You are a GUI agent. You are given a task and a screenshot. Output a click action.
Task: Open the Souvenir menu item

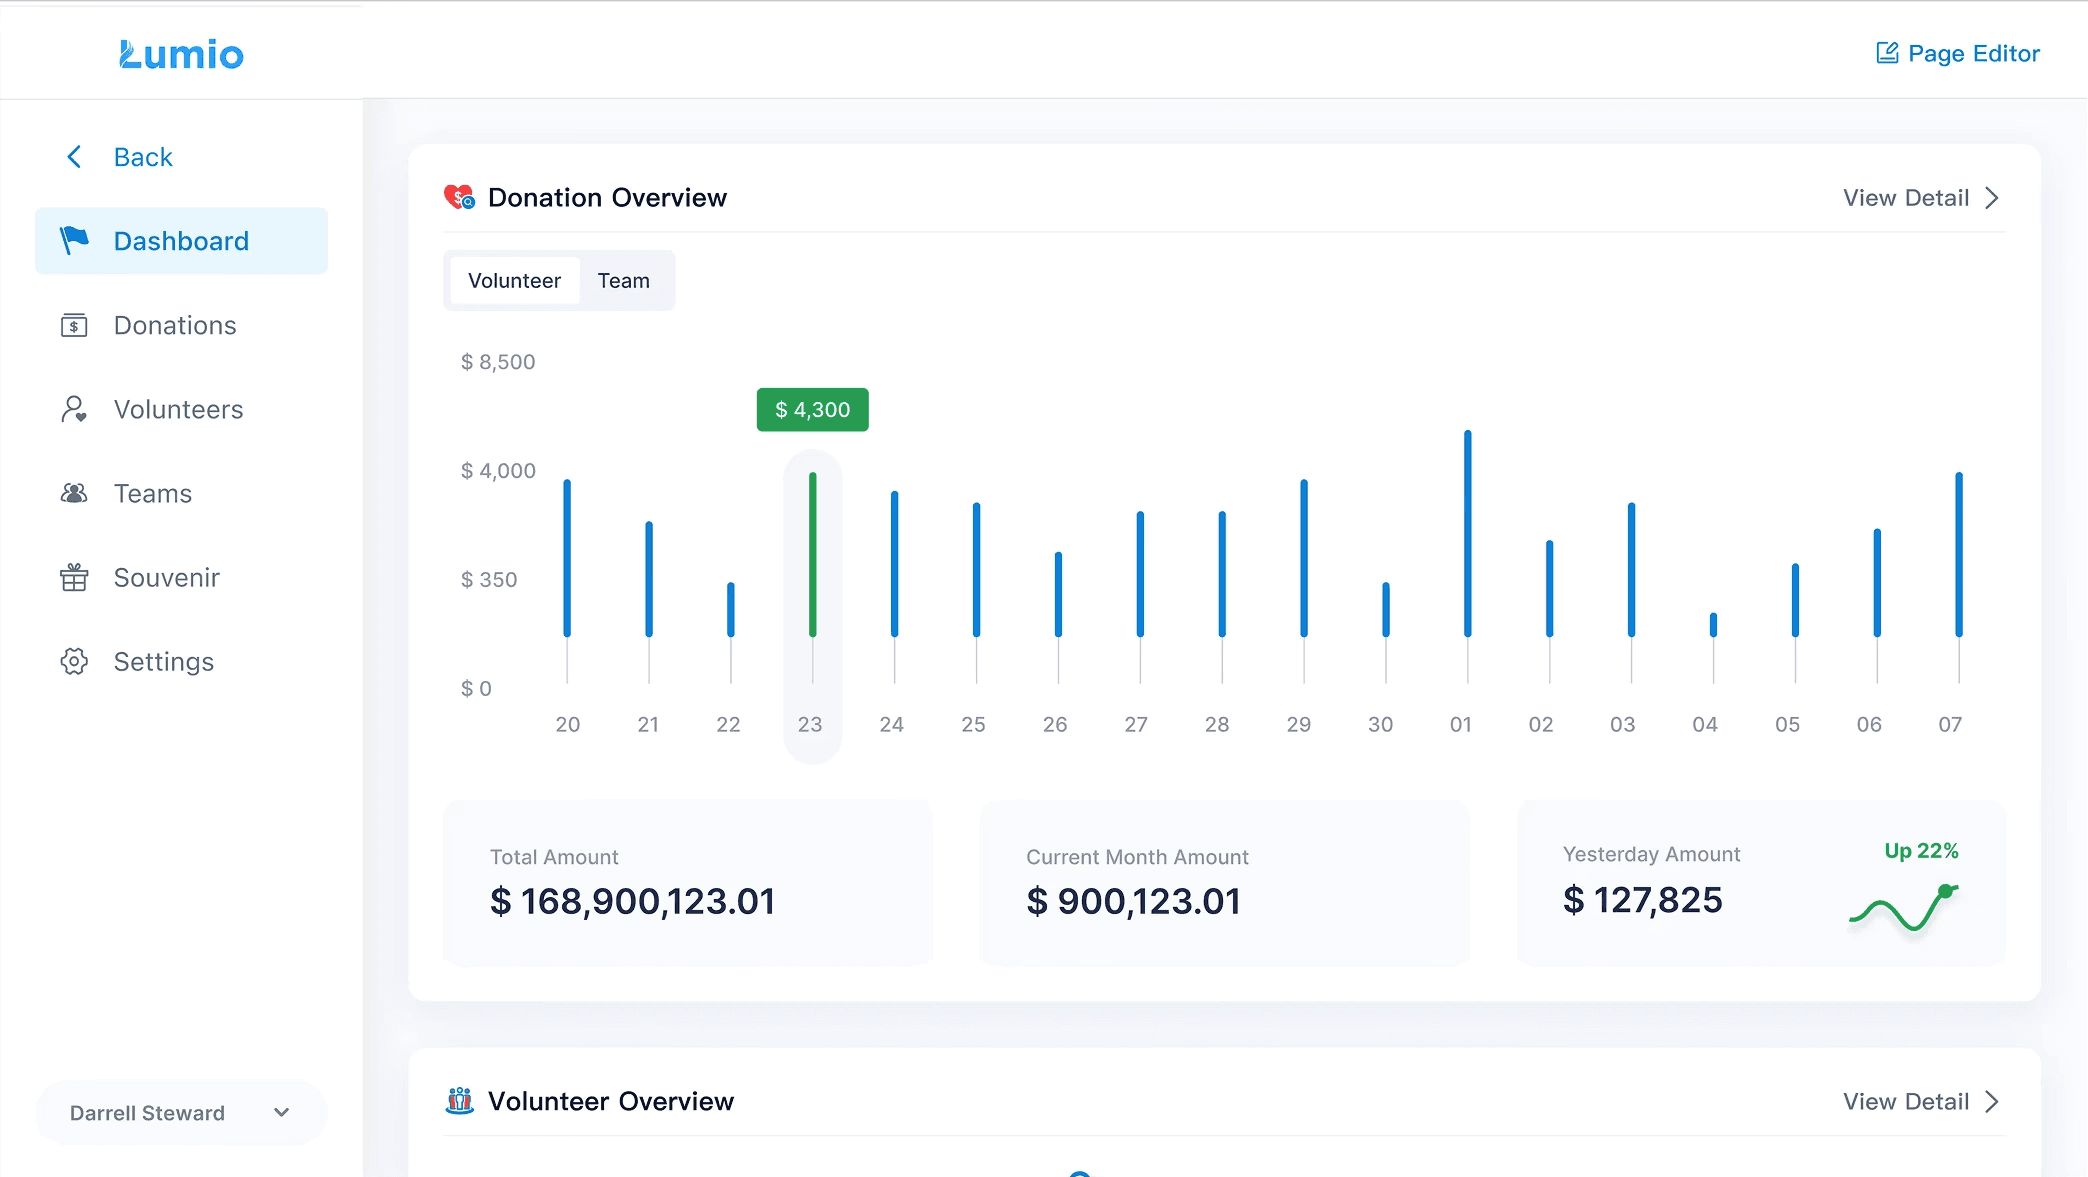point(166,577)
